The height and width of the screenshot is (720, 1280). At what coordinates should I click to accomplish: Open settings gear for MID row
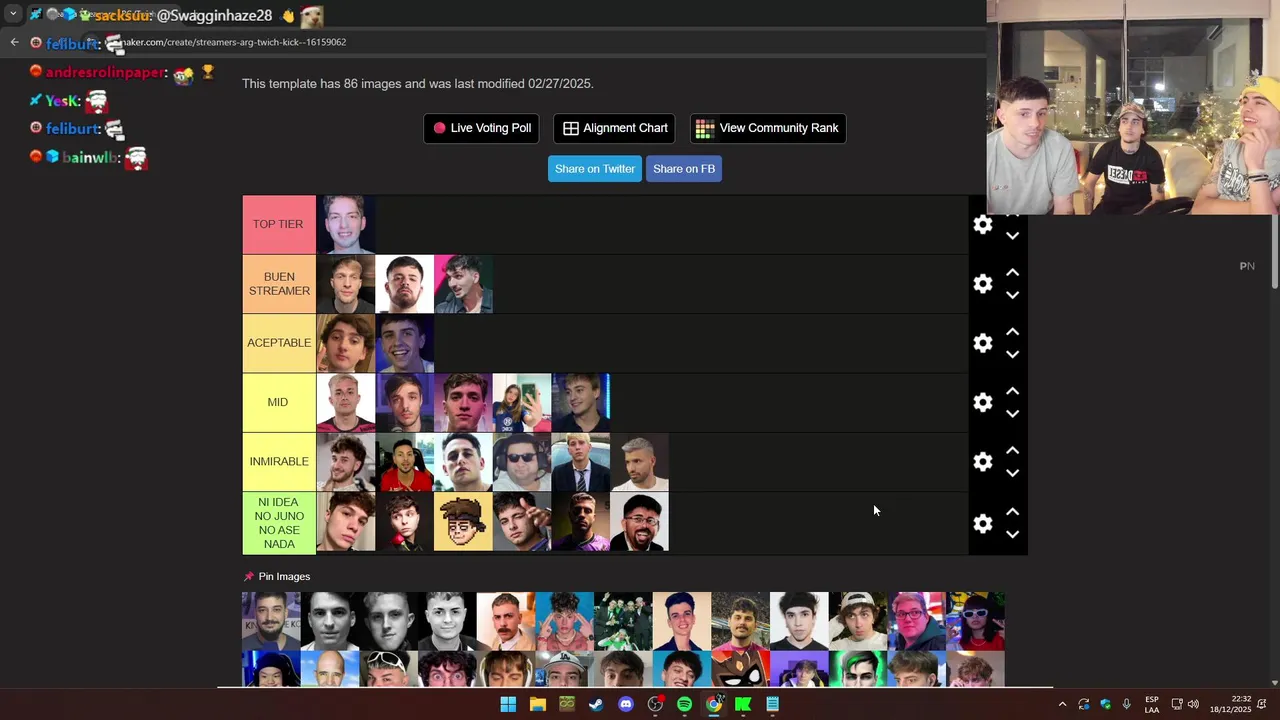point(983,402)
